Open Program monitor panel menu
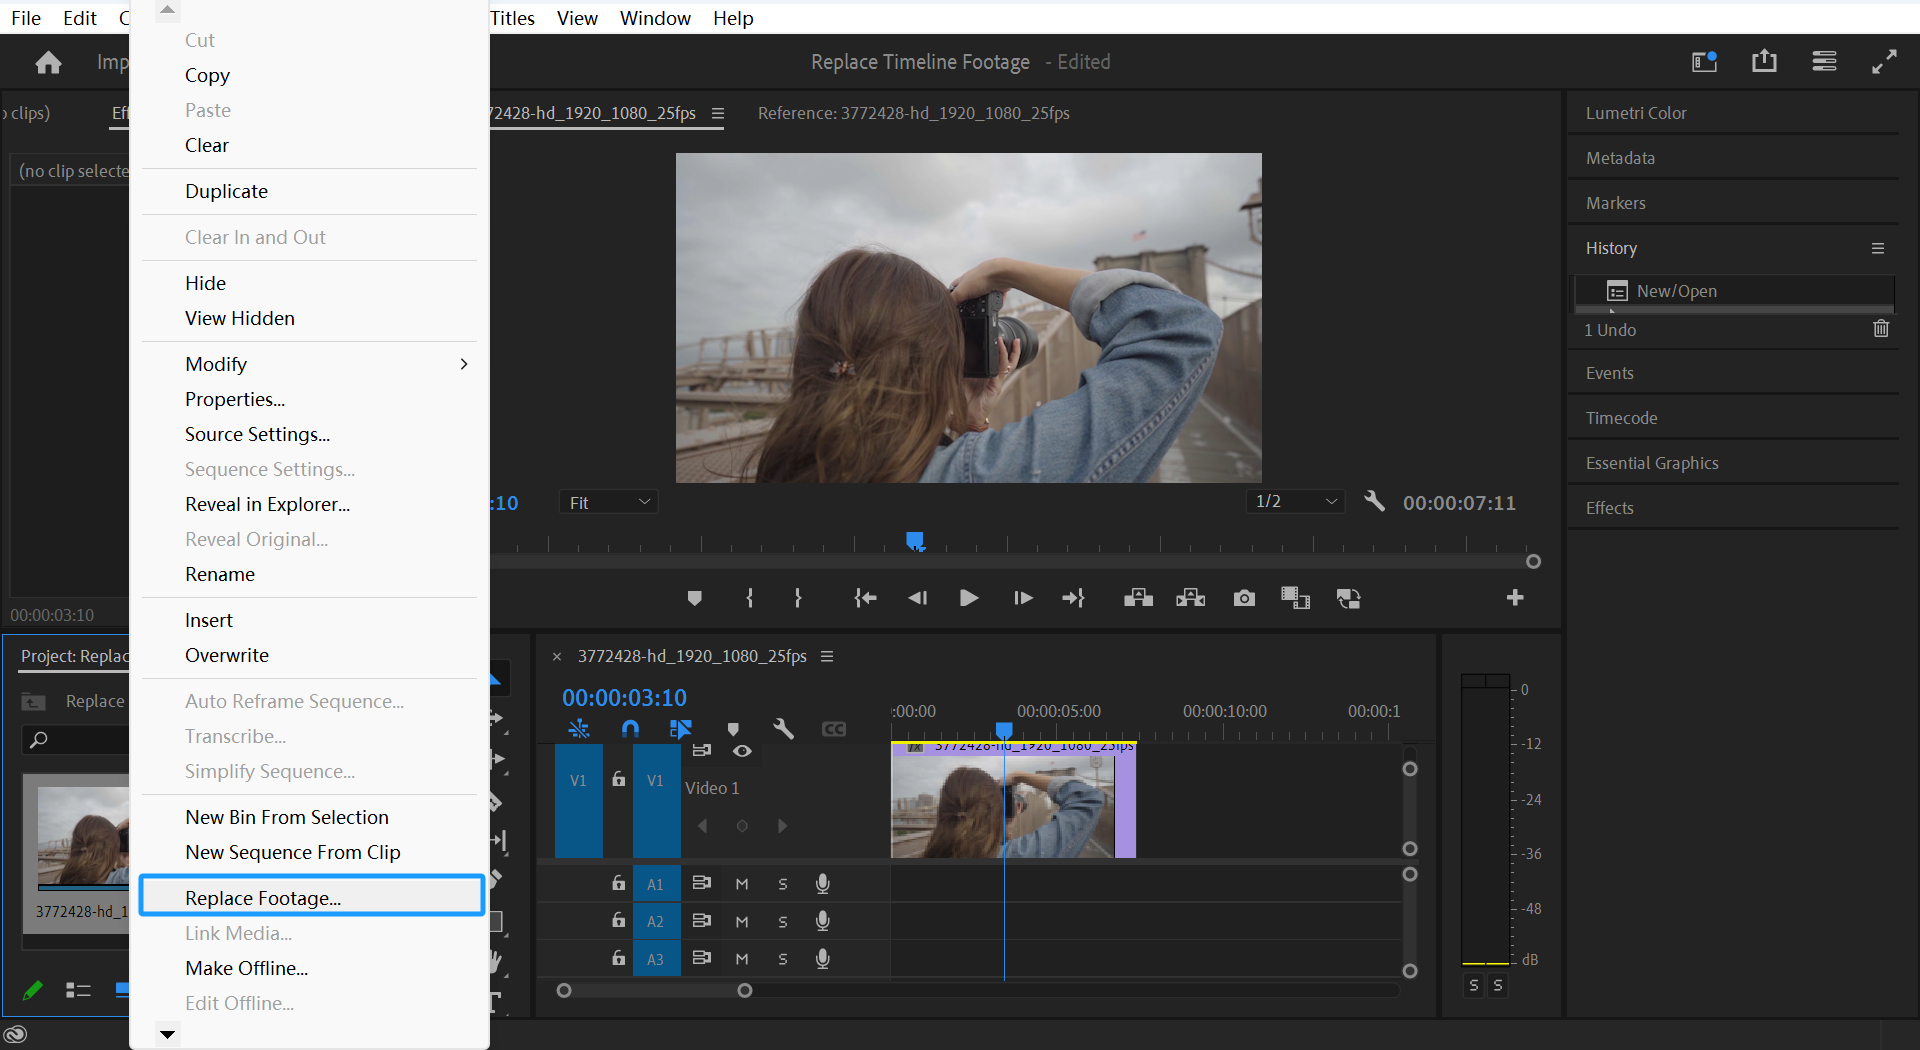Viewport: 1920px width, 1050px height. 718,113
